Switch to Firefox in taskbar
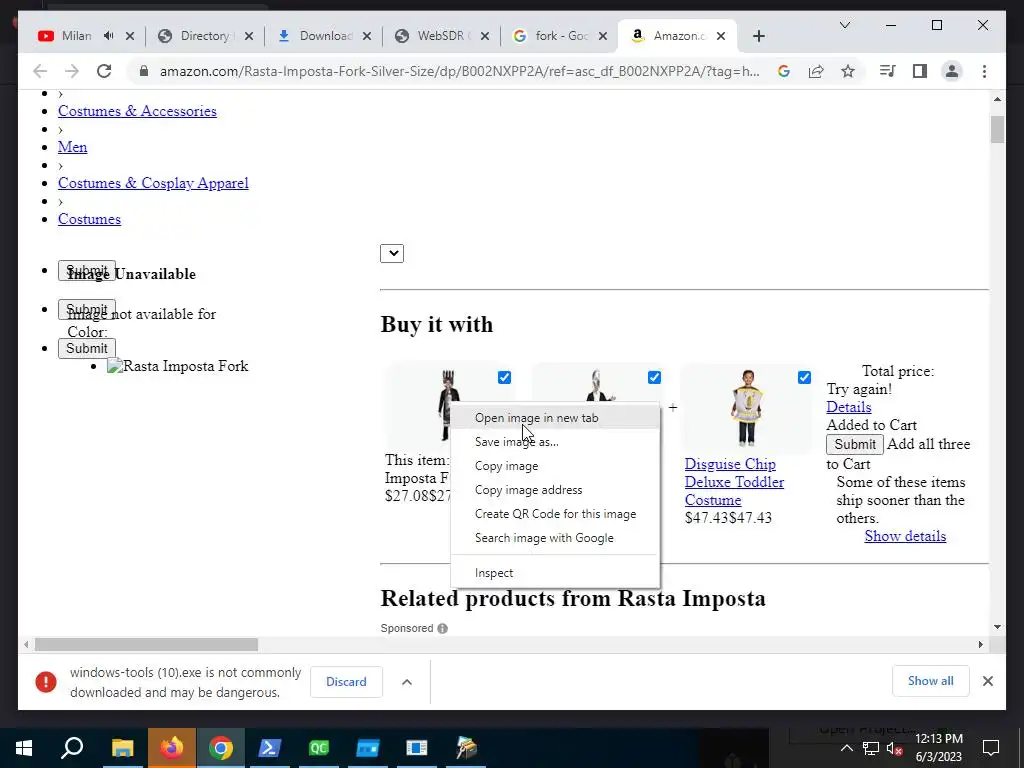 pos(171,748)
